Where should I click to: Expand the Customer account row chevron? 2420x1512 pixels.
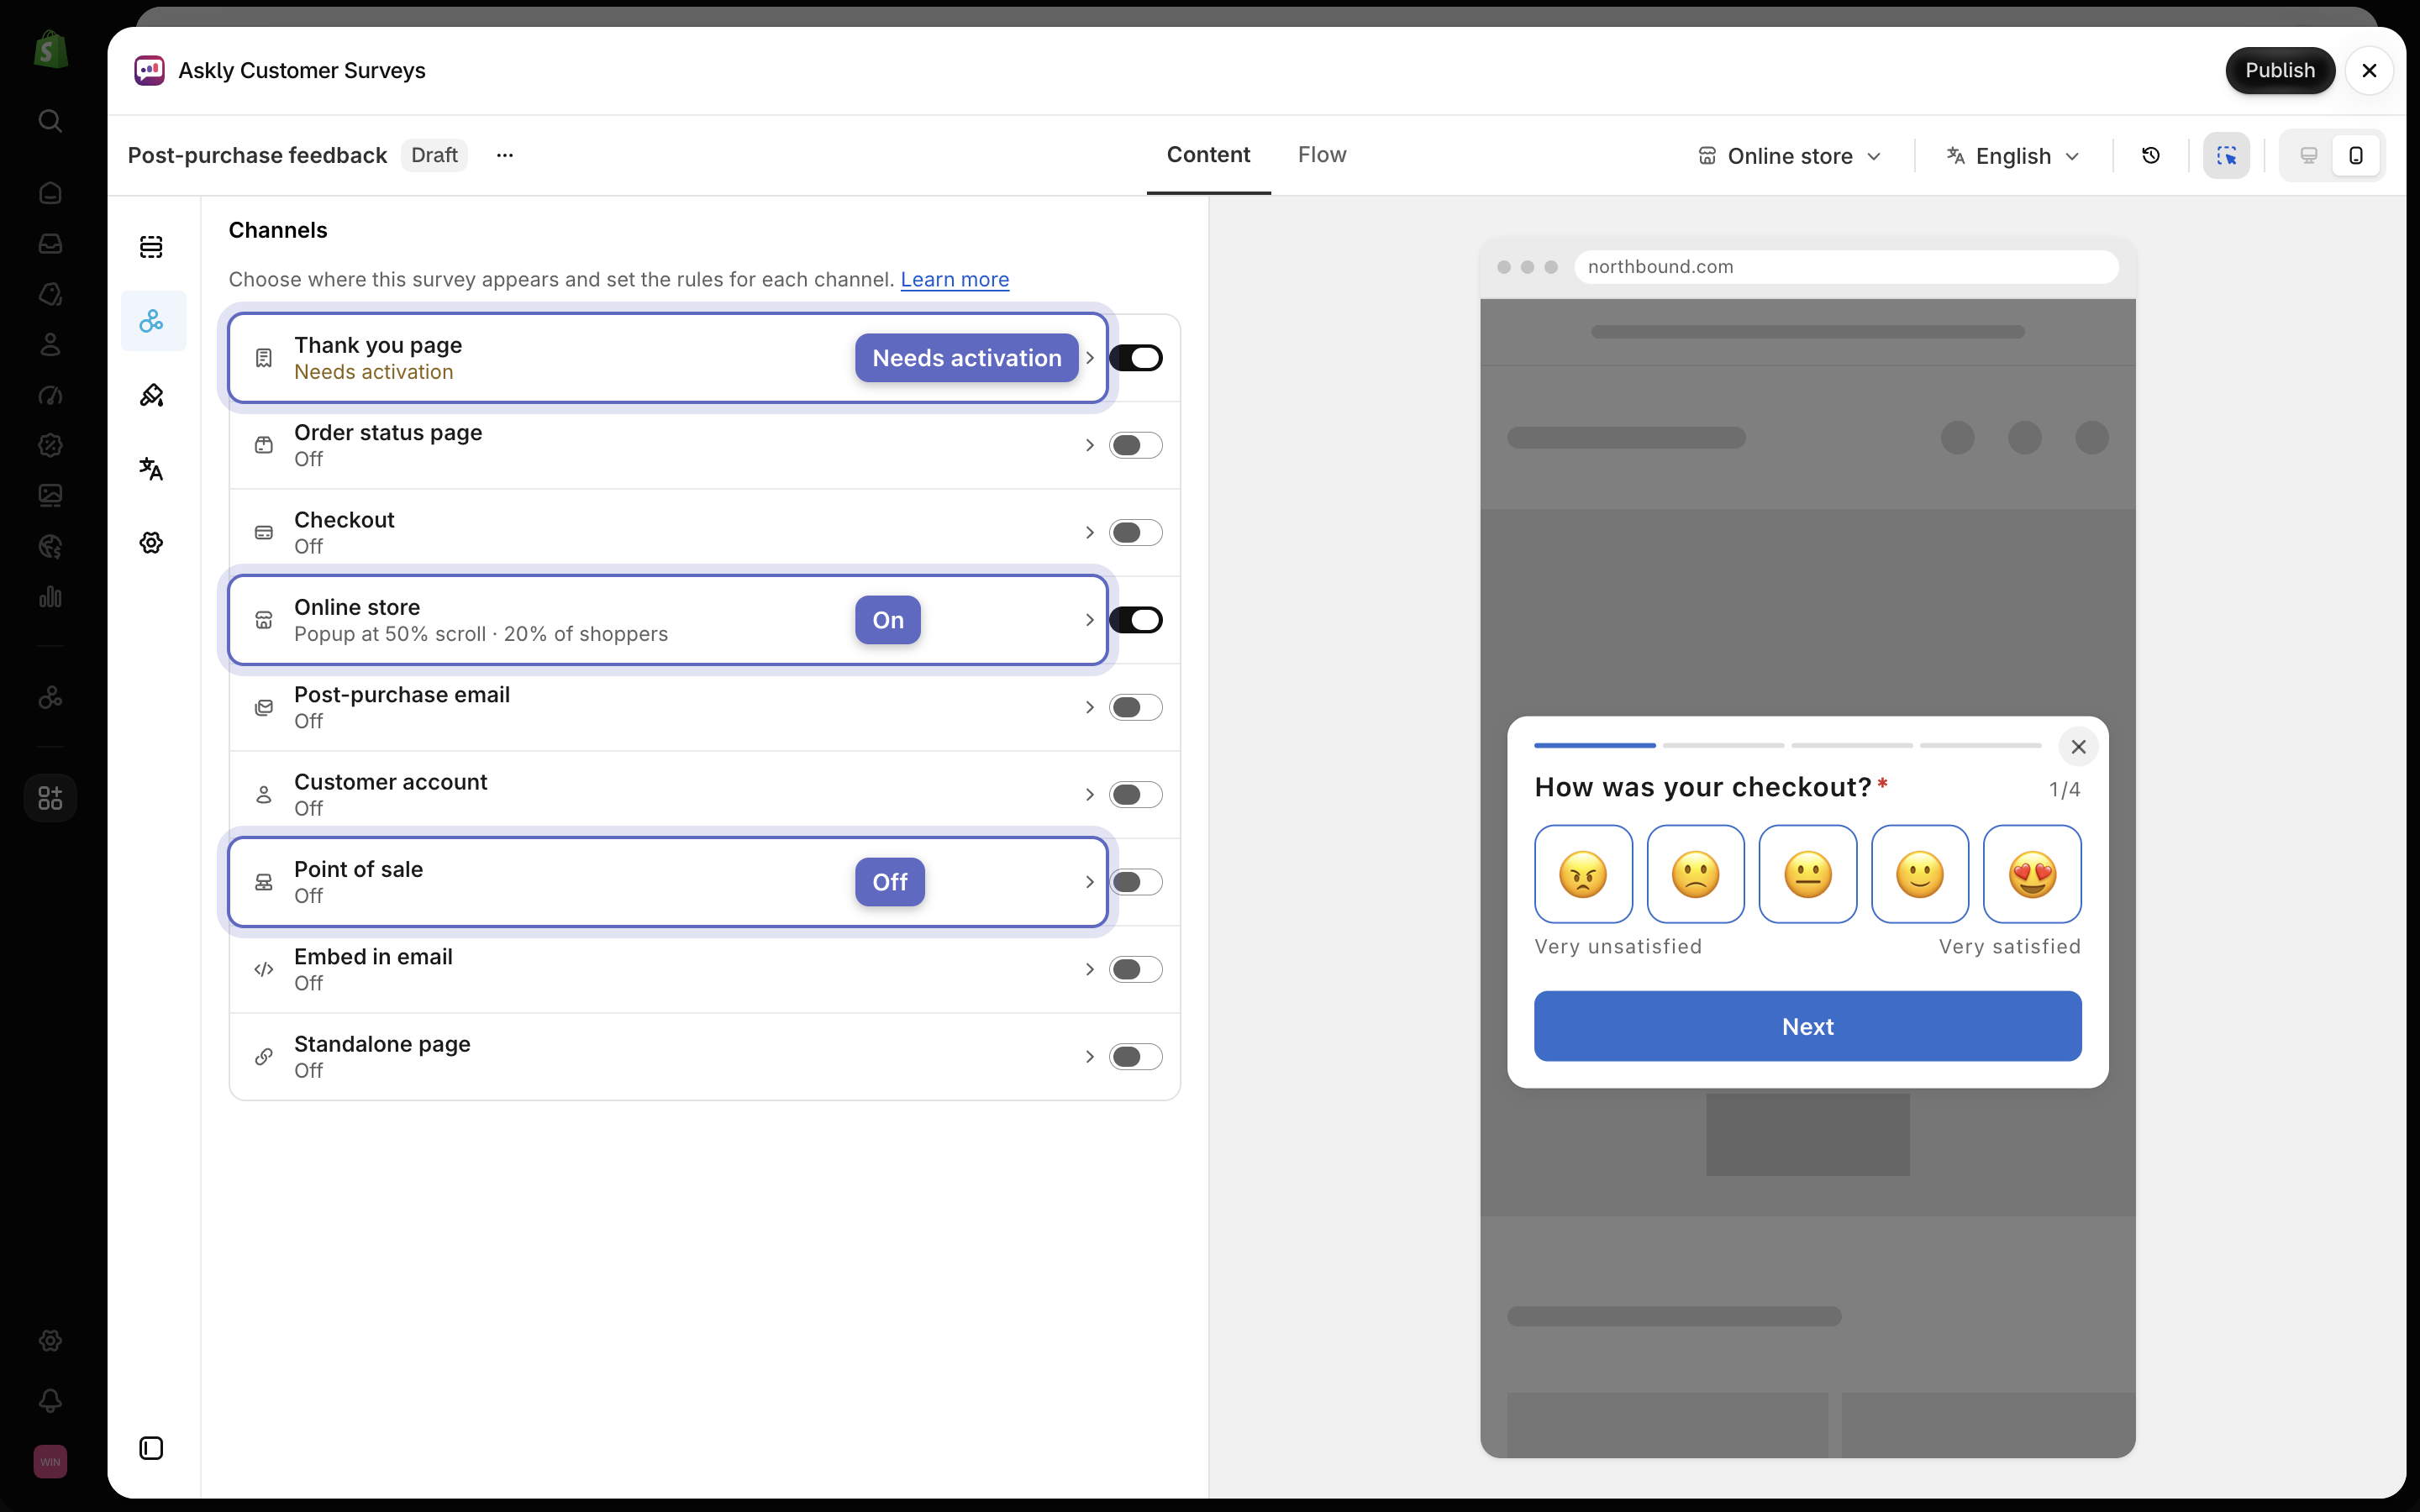point(1090,795)
